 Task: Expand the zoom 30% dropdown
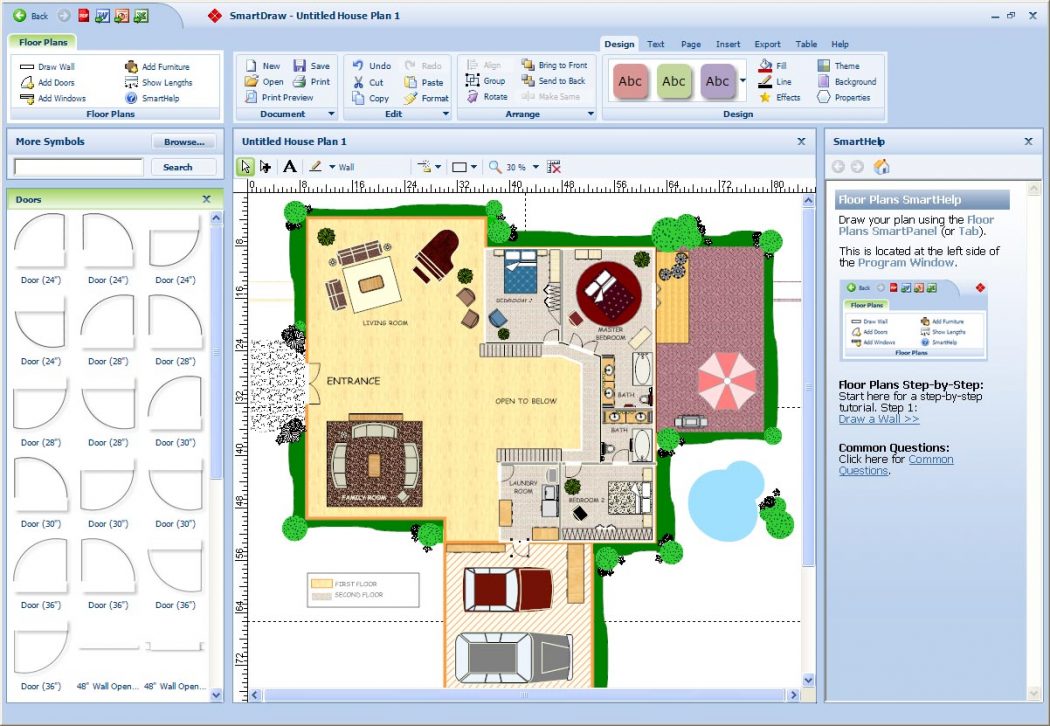coord(536,168)
